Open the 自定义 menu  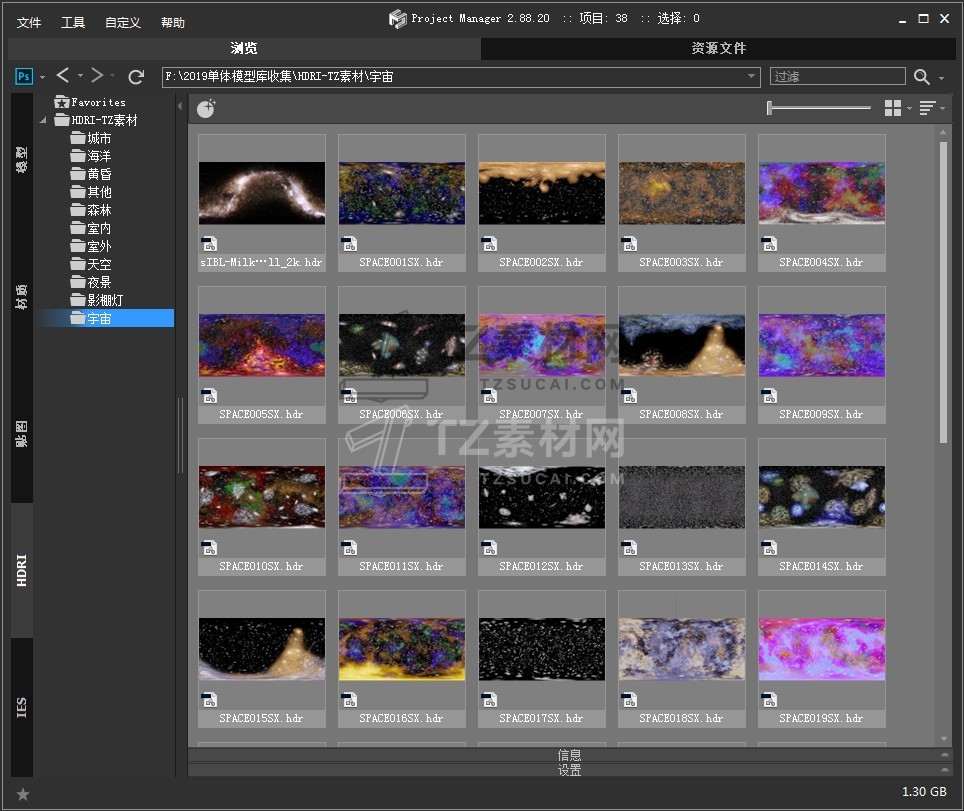(x=123, y=23)
